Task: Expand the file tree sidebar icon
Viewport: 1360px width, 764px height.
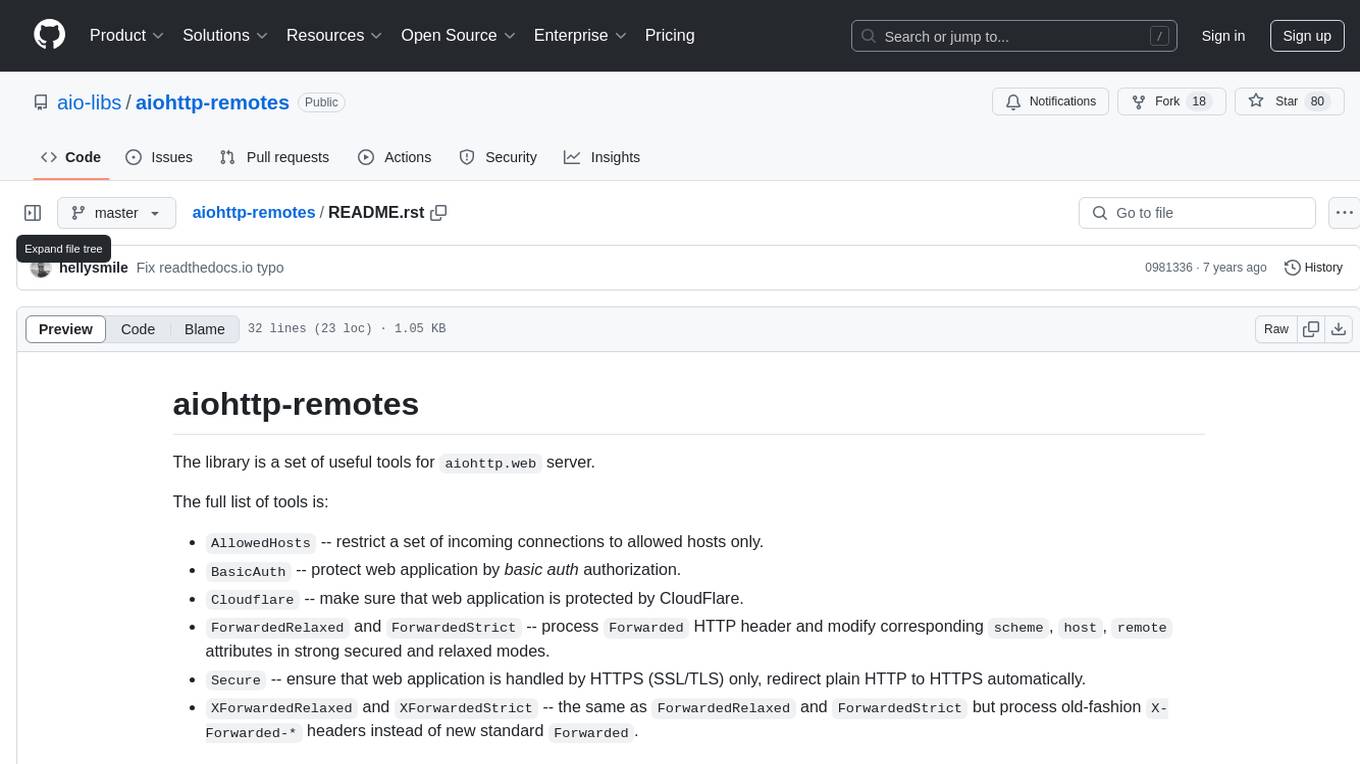Action: pos(33,213)
